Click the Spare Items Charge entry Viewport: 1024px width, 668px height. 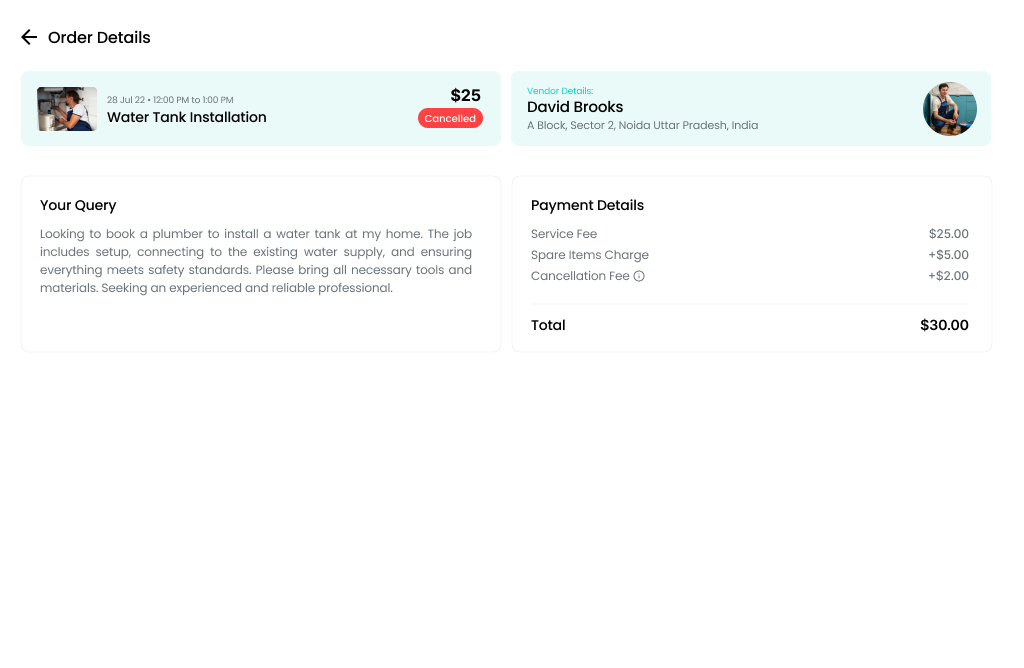point(590,255)
